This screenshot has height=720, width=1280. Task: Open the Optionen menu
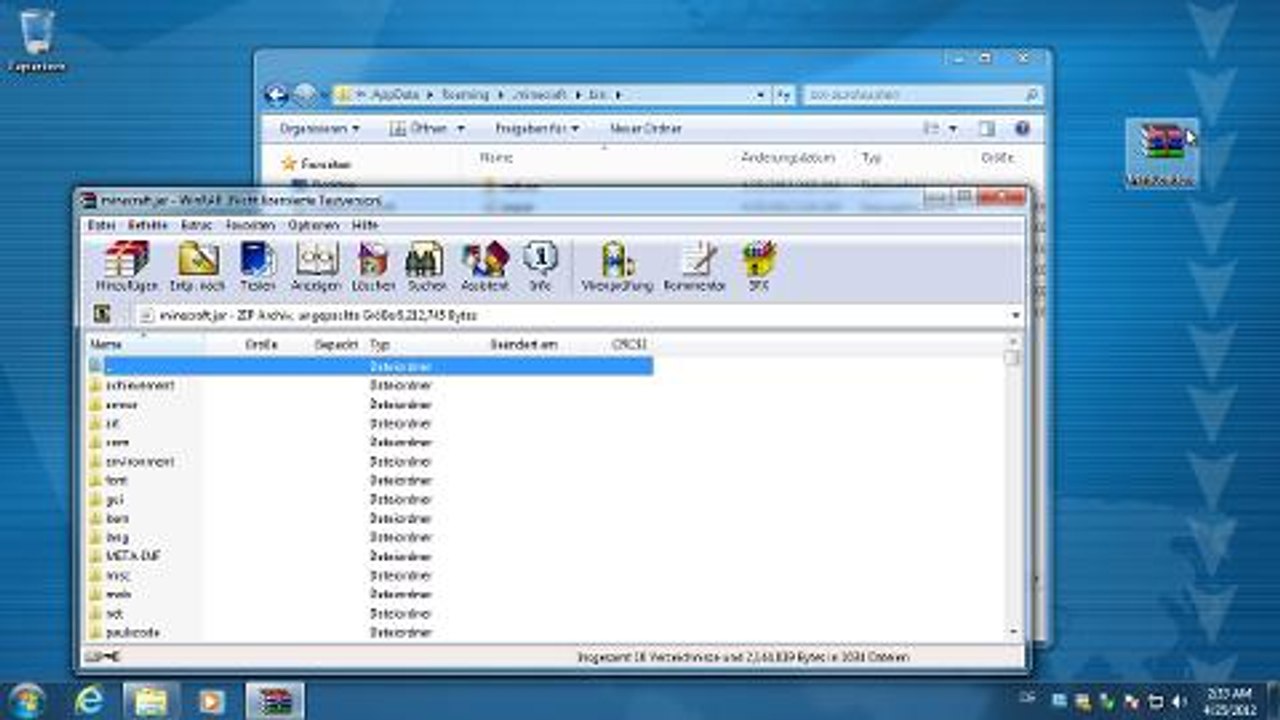coord(314,225)
